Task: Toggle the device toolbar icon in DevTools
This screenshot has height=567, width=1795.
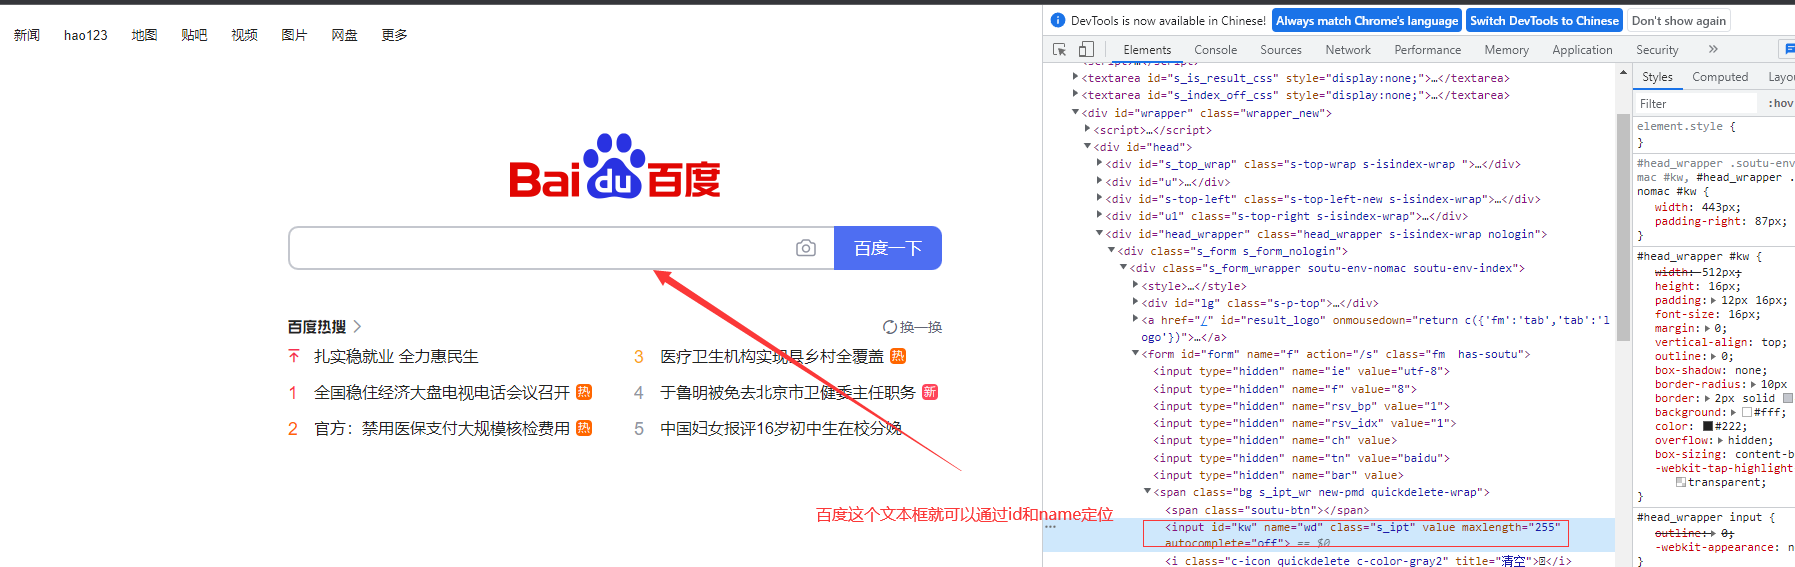Action: [x=1086, y=49]
